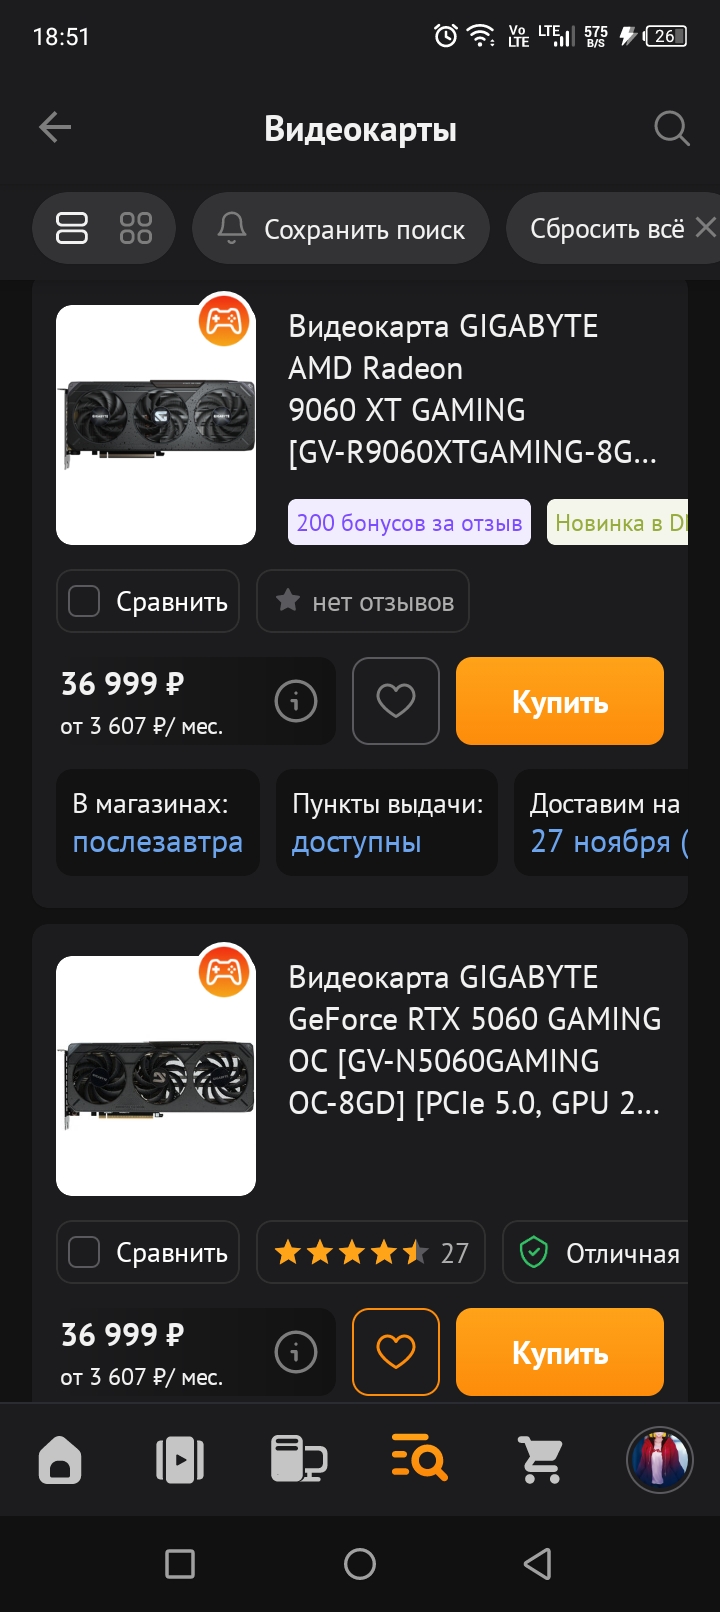Image resolution: width=720 pixels, height=1612 pixels.
Task: Open price info for Radeon 9060 XT
Action: 295,701
